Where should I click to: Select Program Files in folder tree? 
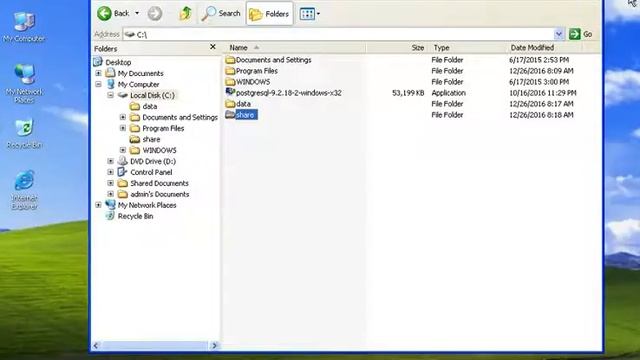tap(157, 129)
